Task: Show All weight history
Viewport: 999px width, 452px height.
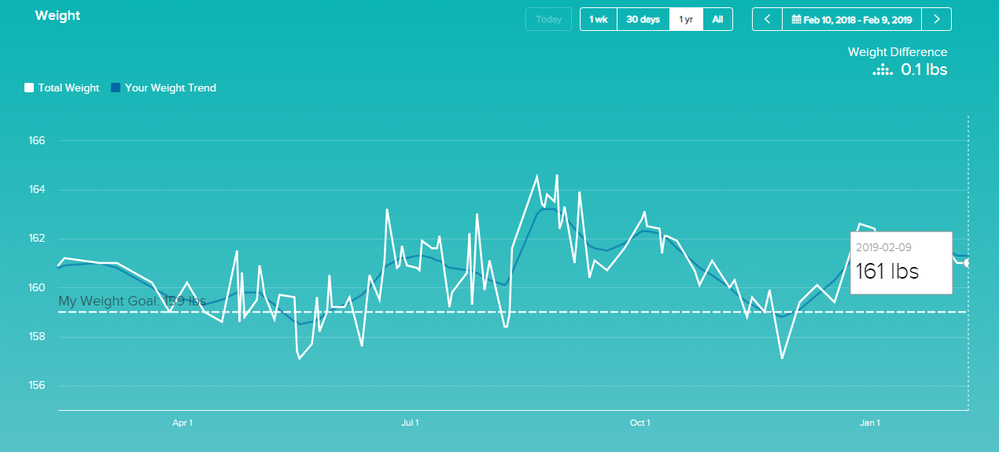Action: pyautogui.click(x=718, y=20)
